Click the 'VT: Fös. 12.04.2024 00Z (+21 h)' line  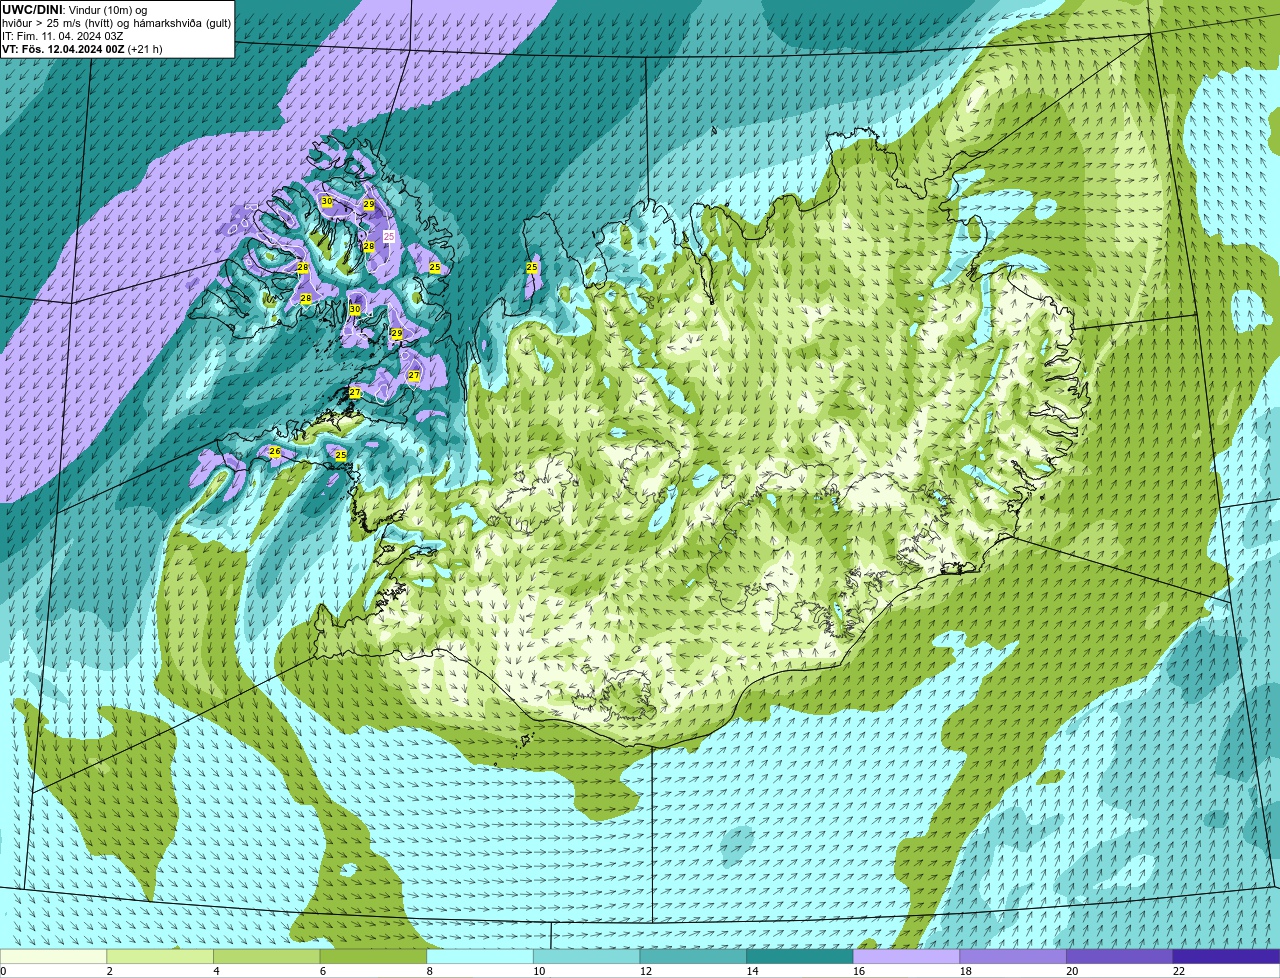click(82, 49)
